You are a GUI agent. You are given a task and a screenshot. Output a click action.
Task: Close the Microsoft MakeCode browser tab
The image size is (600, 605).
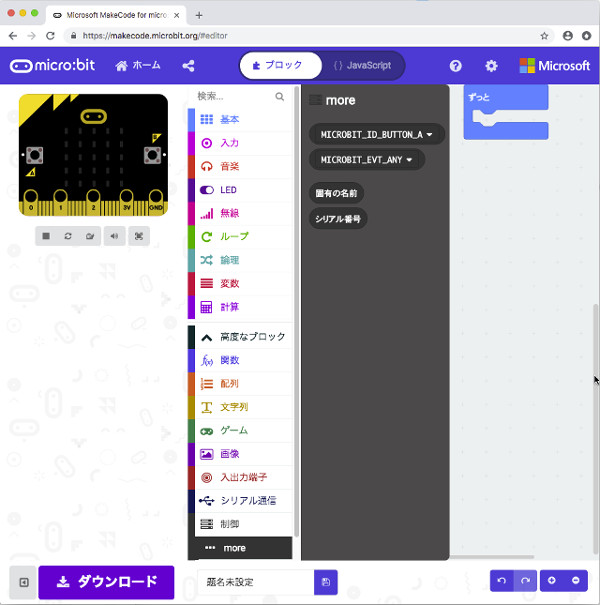pyautogui.click(x=176, y=15)
